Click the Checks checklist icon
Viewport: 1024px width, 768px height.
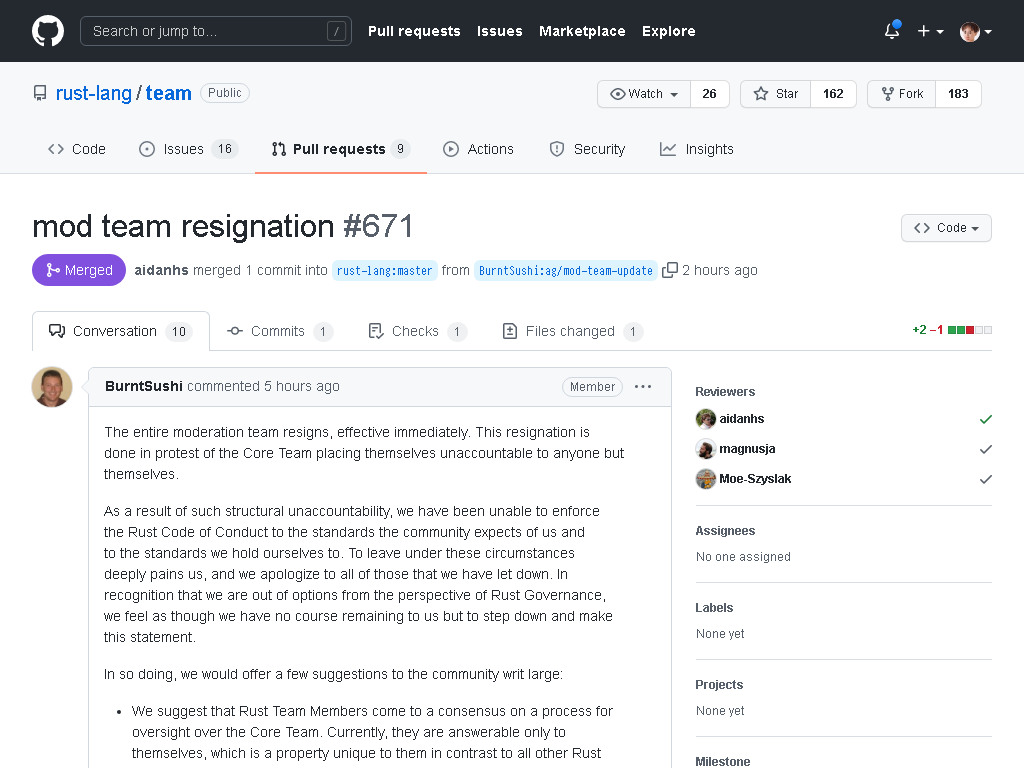point(376,331)
